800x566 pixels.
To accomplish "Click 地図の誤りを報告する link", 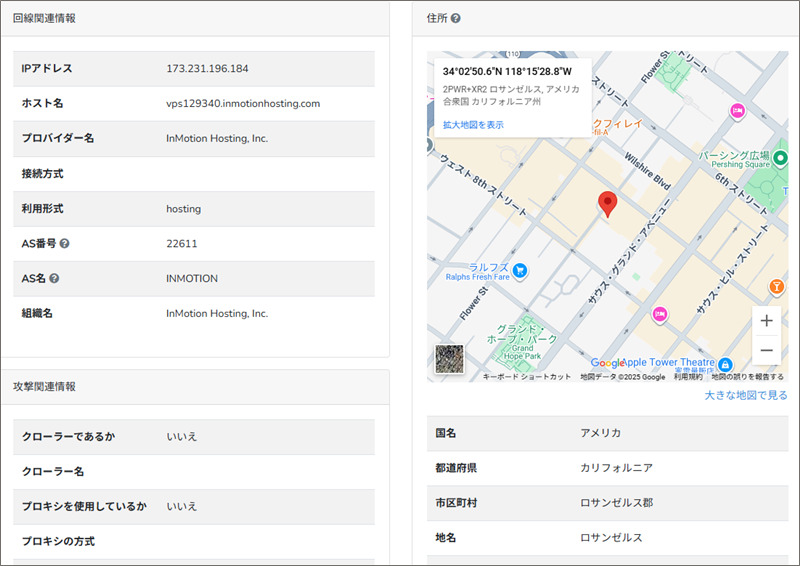I will (747, 377).
